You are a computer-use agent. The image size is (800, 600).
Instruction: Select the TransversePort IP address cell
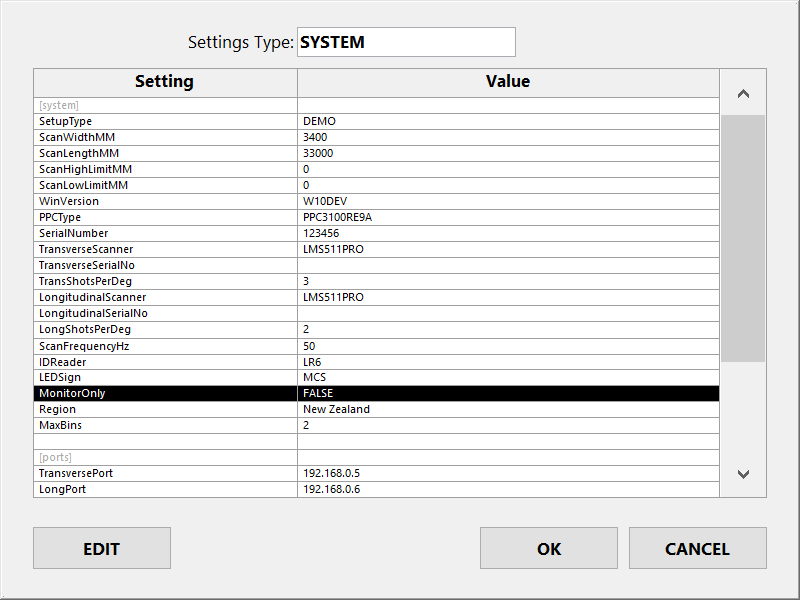coord(508,473)
